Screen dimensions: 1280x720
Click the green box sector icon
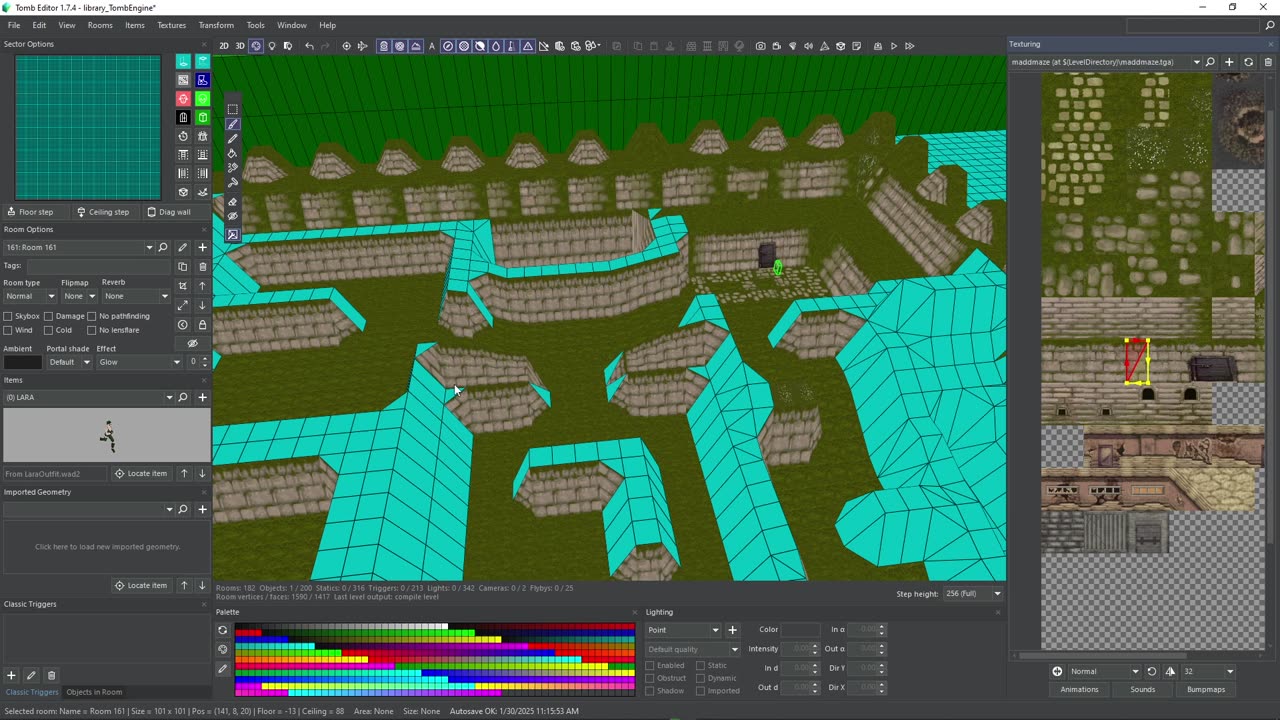point(202,117)
